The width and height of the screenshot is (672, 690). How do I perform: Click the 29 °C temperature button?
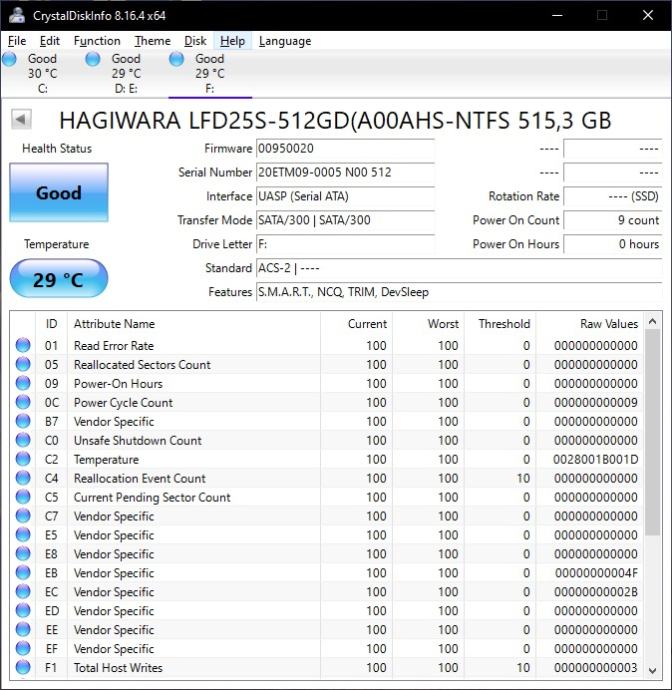[58, 279]
